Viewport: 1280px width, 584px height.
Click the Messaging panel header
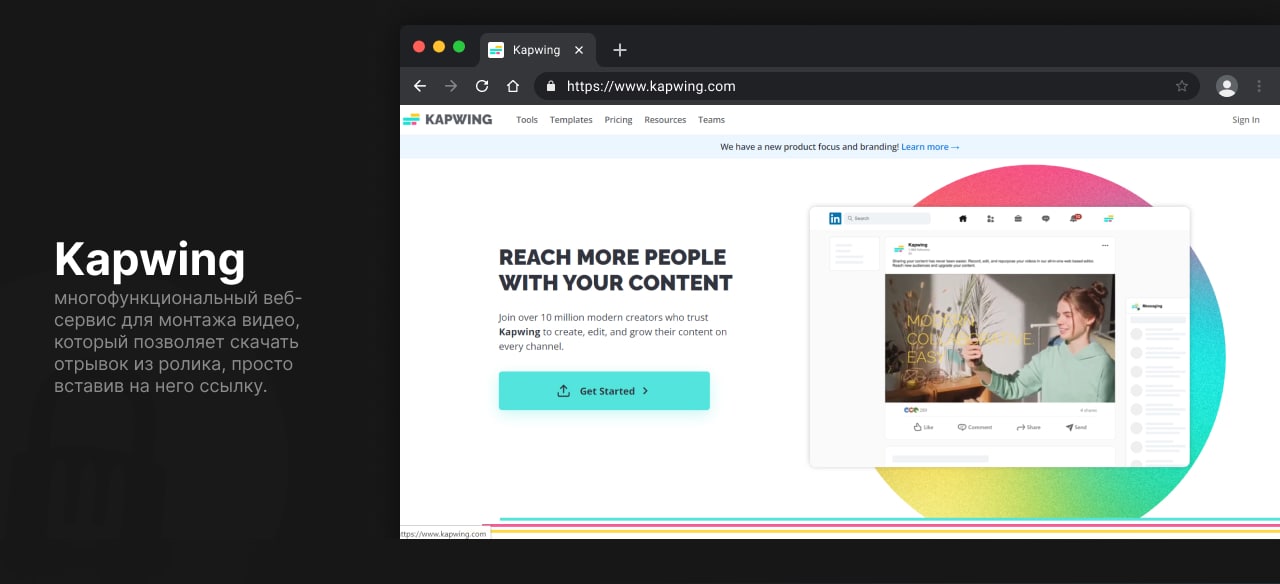tap(1157, 306)
